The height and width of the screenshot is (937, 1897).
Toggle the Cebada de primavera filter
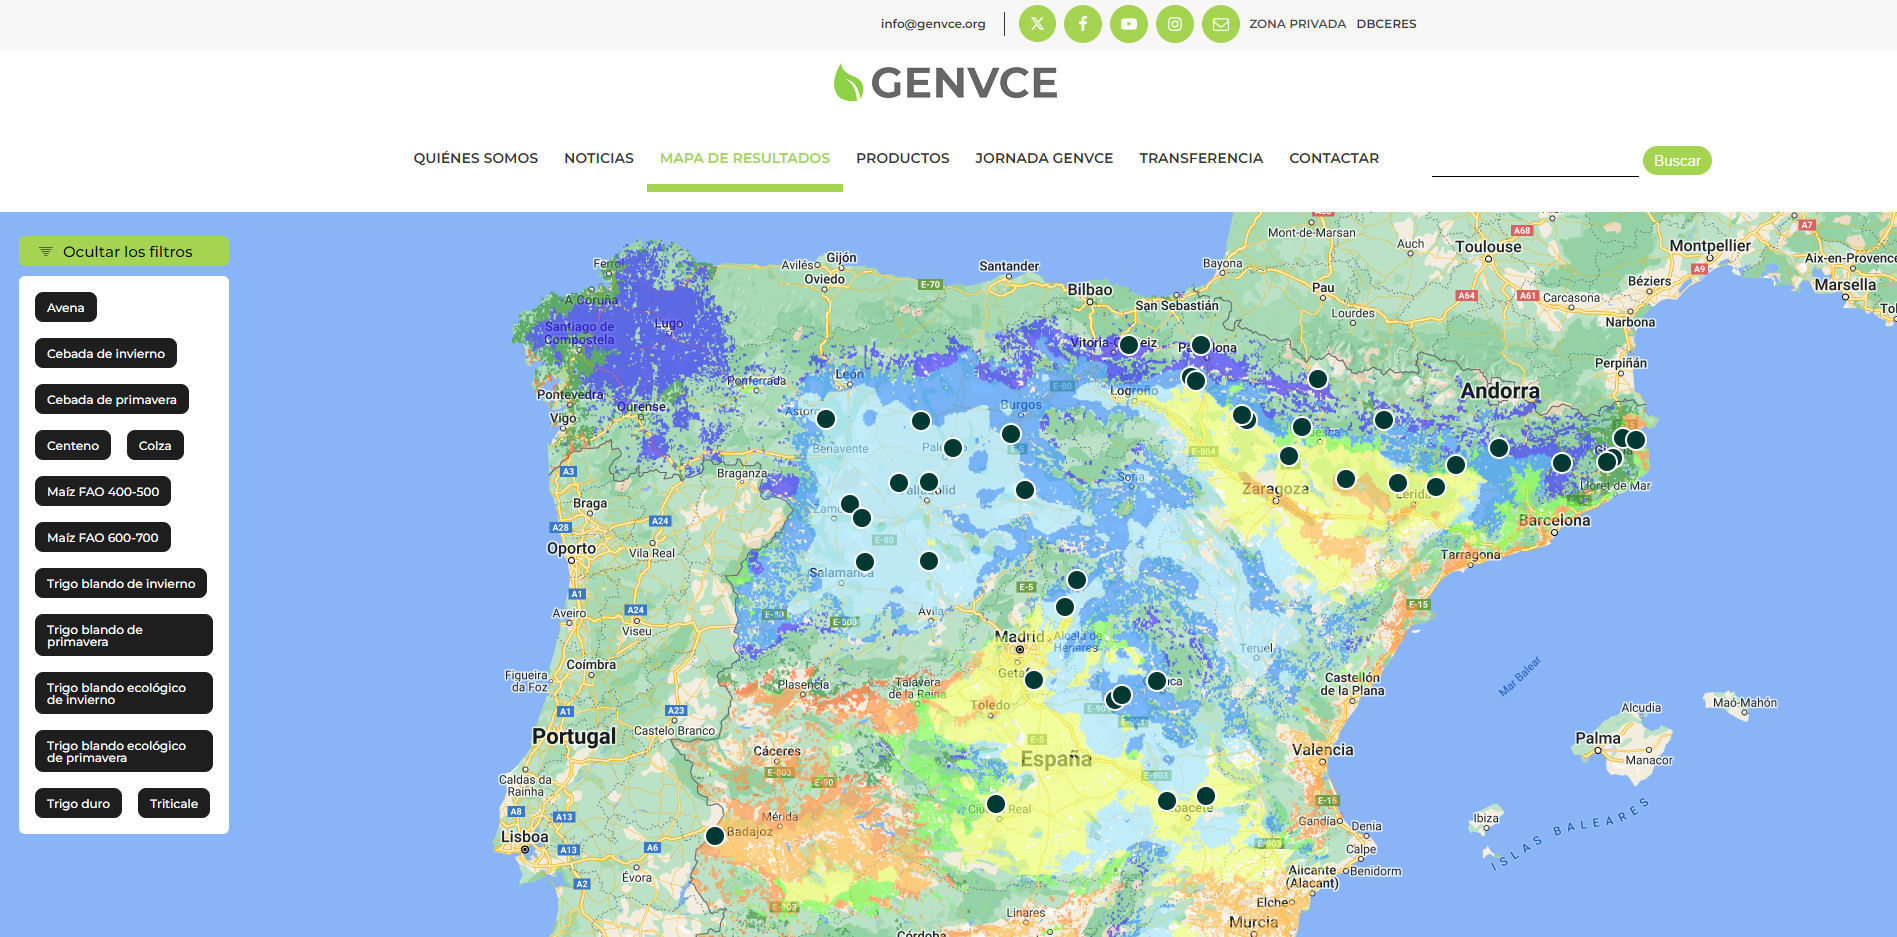[x=112, y=399]
